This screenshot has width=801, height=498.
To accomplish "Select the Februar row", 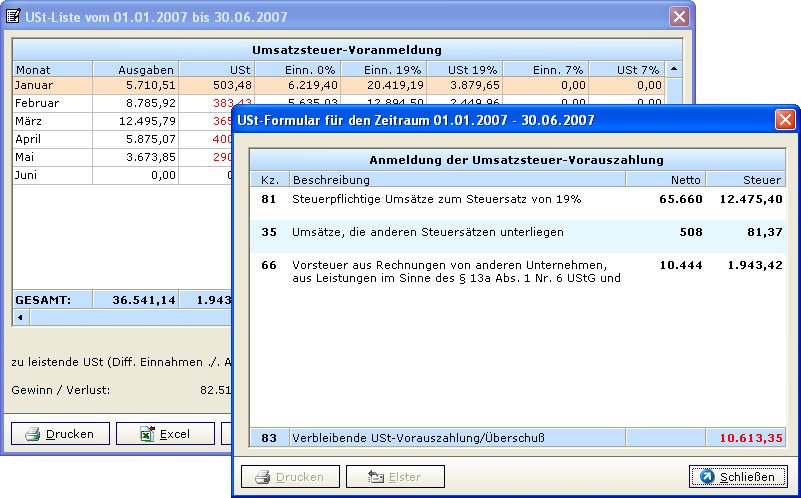I will tap(50, 103).
